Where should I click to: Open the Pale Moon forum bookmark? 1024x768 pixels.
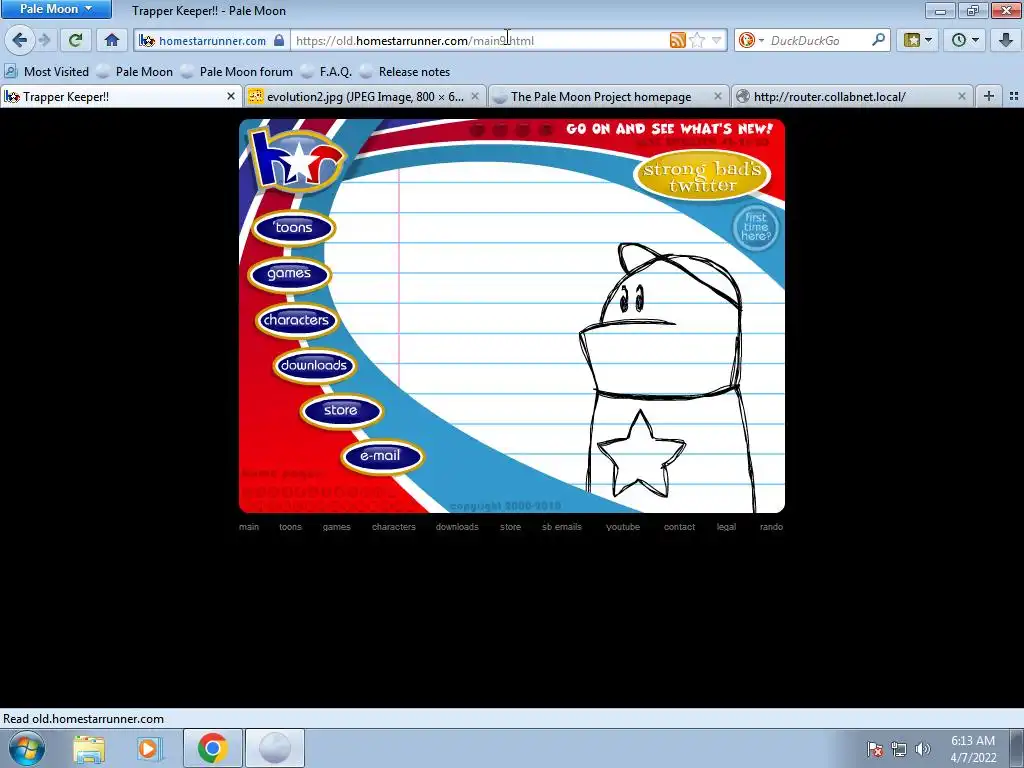(x=237, y=72)
